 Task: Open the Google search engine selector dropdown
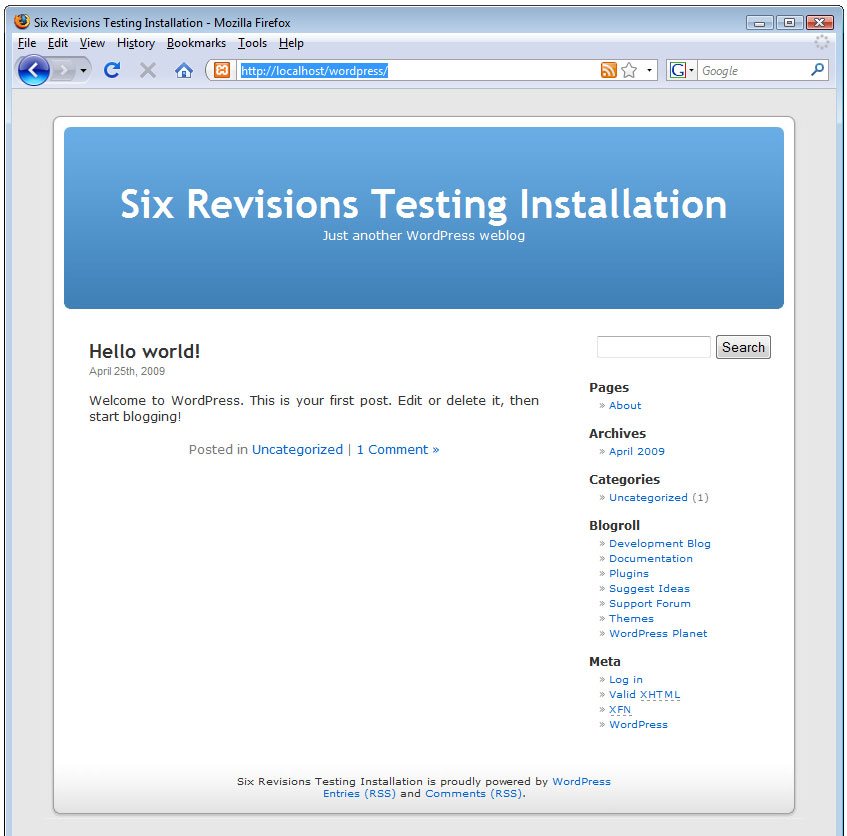pyautogui.click(x=683, y=70)
